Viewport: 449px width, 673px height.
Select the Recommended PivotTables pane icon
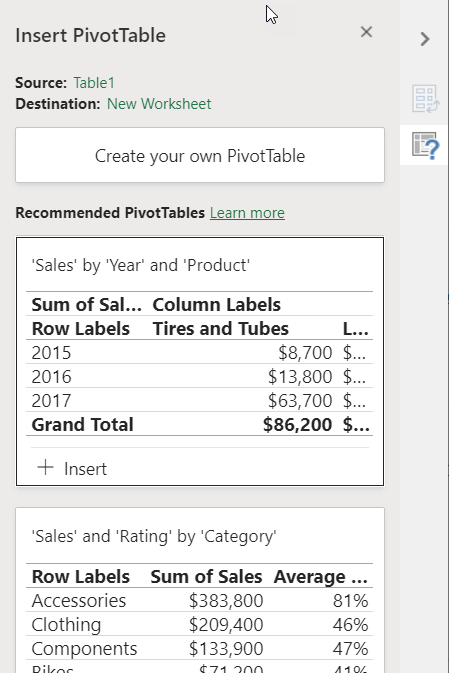(425, 146)
